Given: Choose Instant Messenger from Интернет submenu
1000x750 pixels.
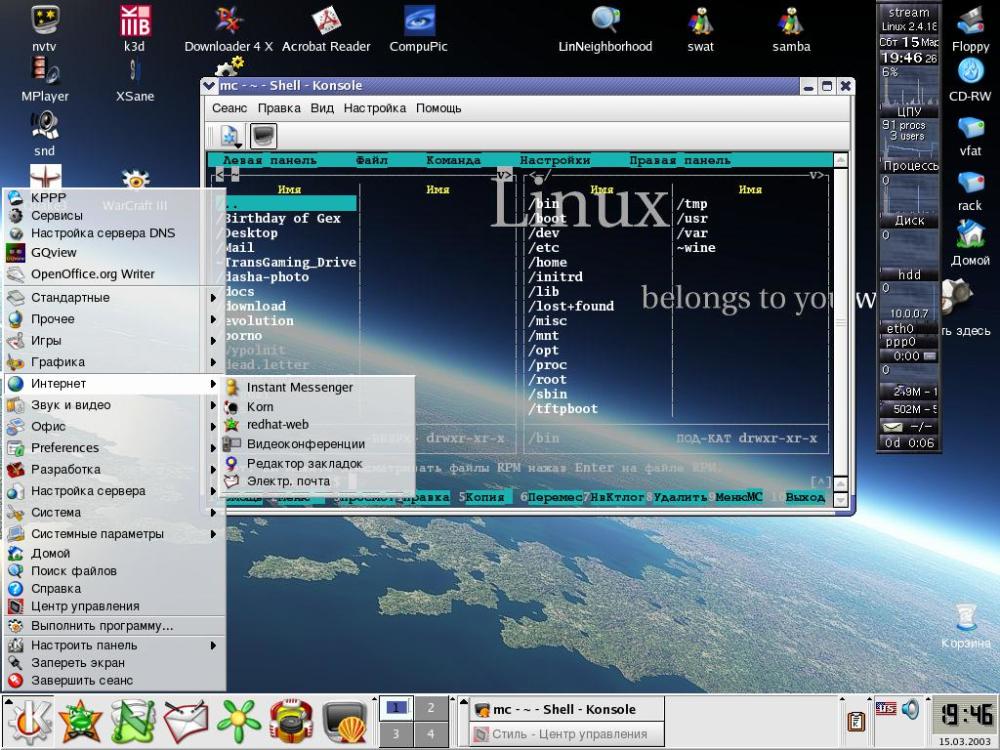Looking at the screenshot, I should 318,387.
